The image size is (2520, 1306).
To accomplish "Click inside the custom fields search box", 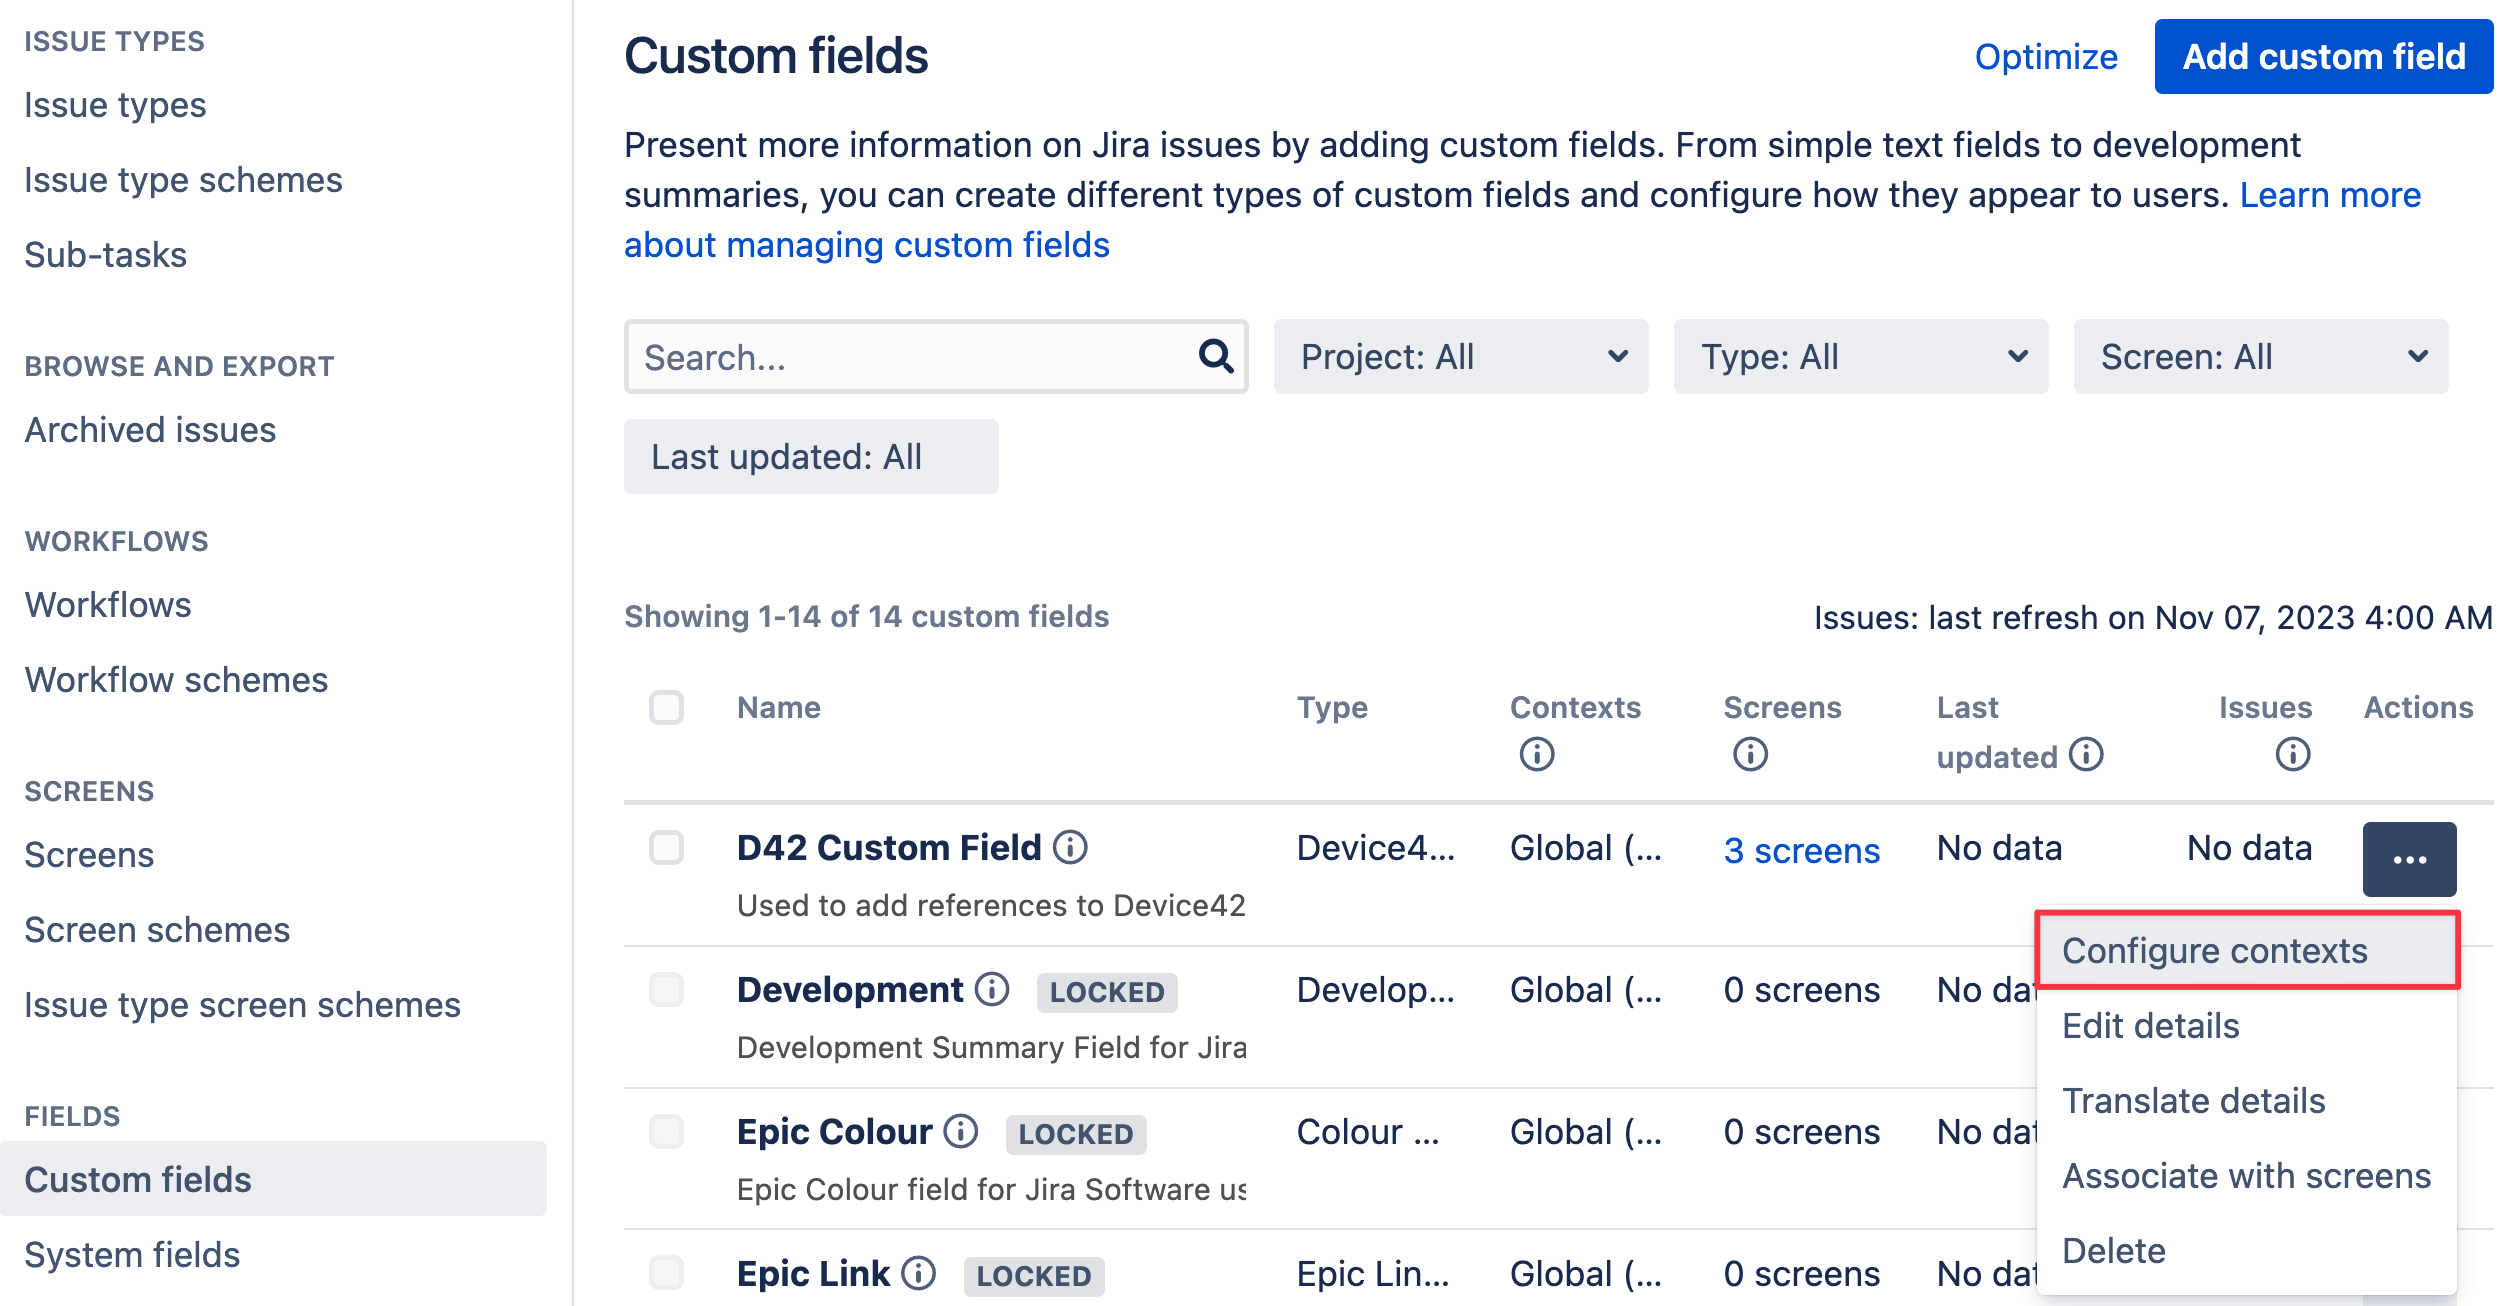I will (x=900, y=356).
